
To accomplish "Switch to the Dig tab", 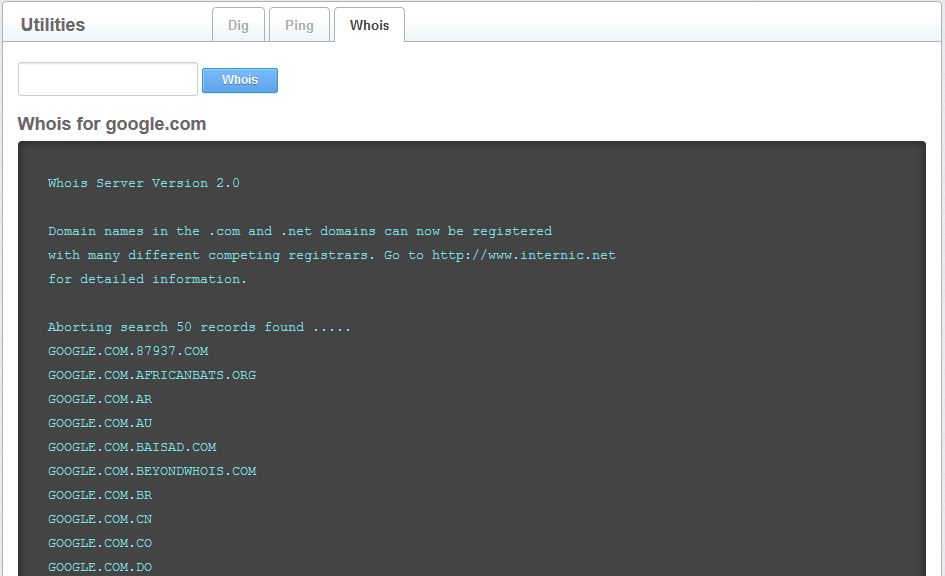I will [x=238, y=25].
